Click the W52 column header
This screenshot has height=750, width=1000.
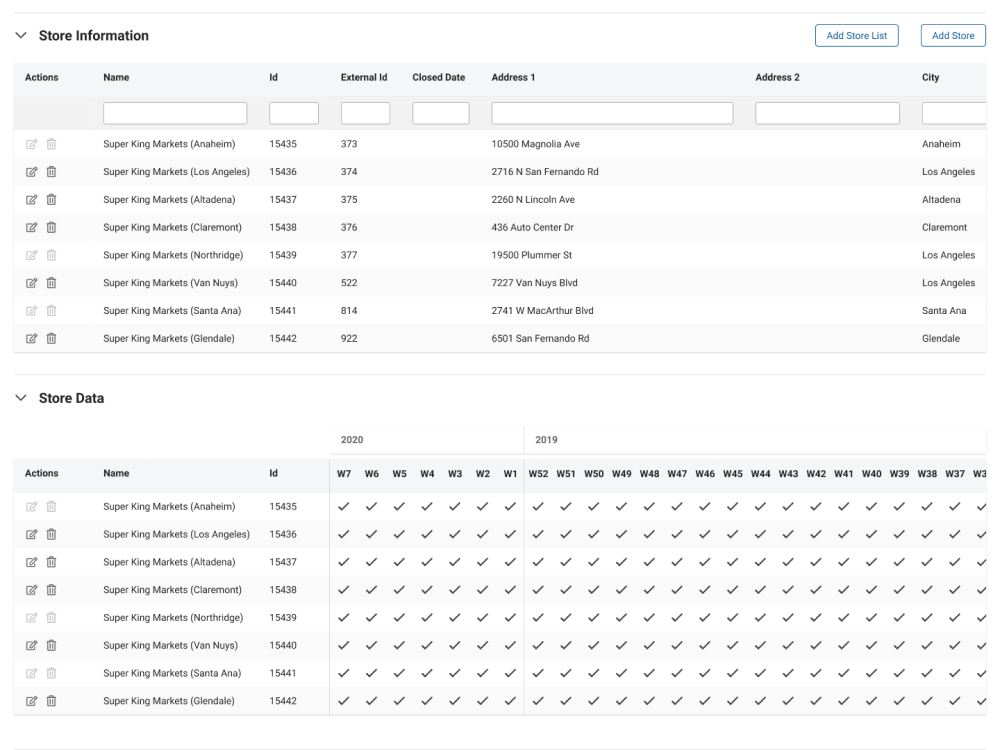pyautogui.click(x=538, y=474)
